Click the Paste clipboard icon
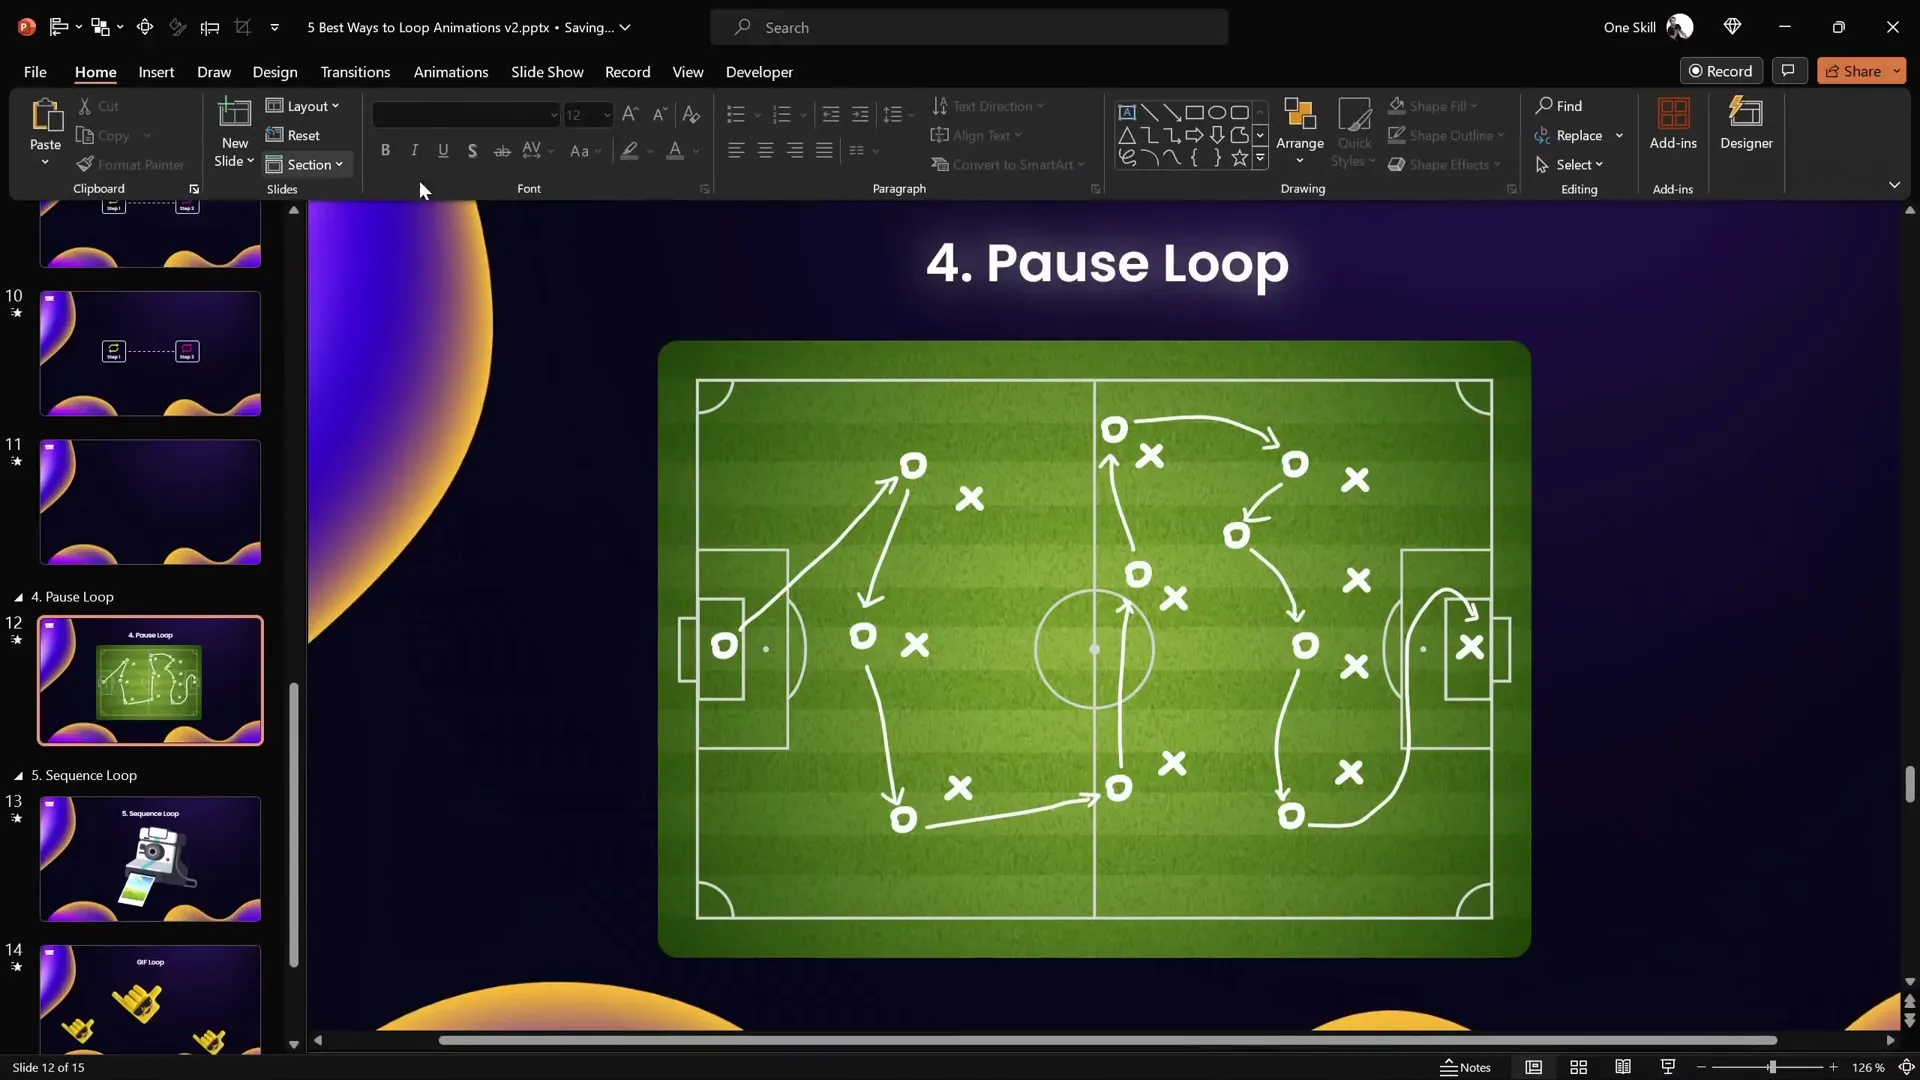 tap(45, 116)
